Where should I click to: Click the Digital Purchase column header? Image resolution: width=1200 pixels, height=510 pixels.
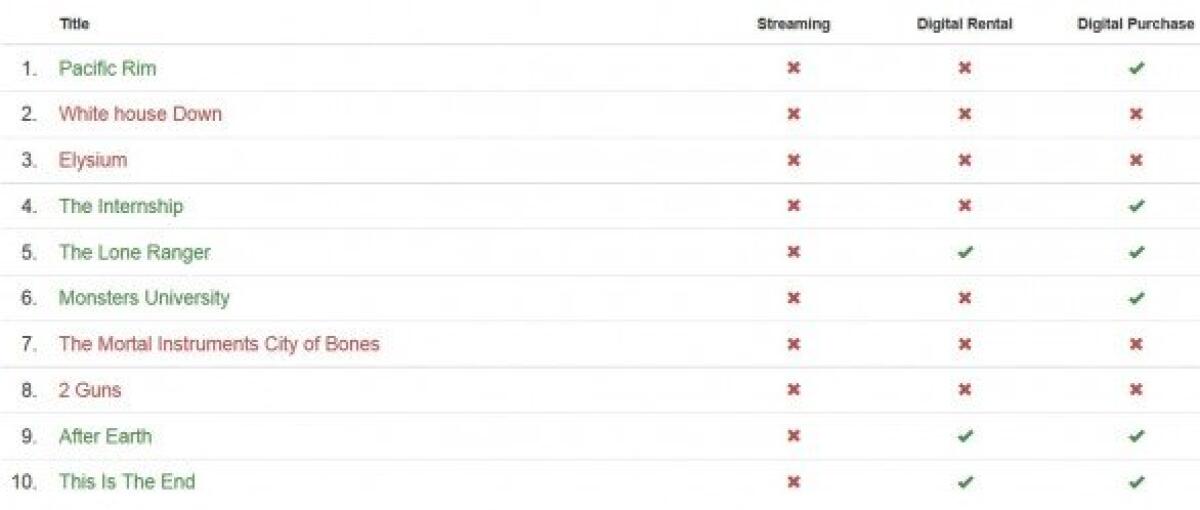(x=1135, y=24)
